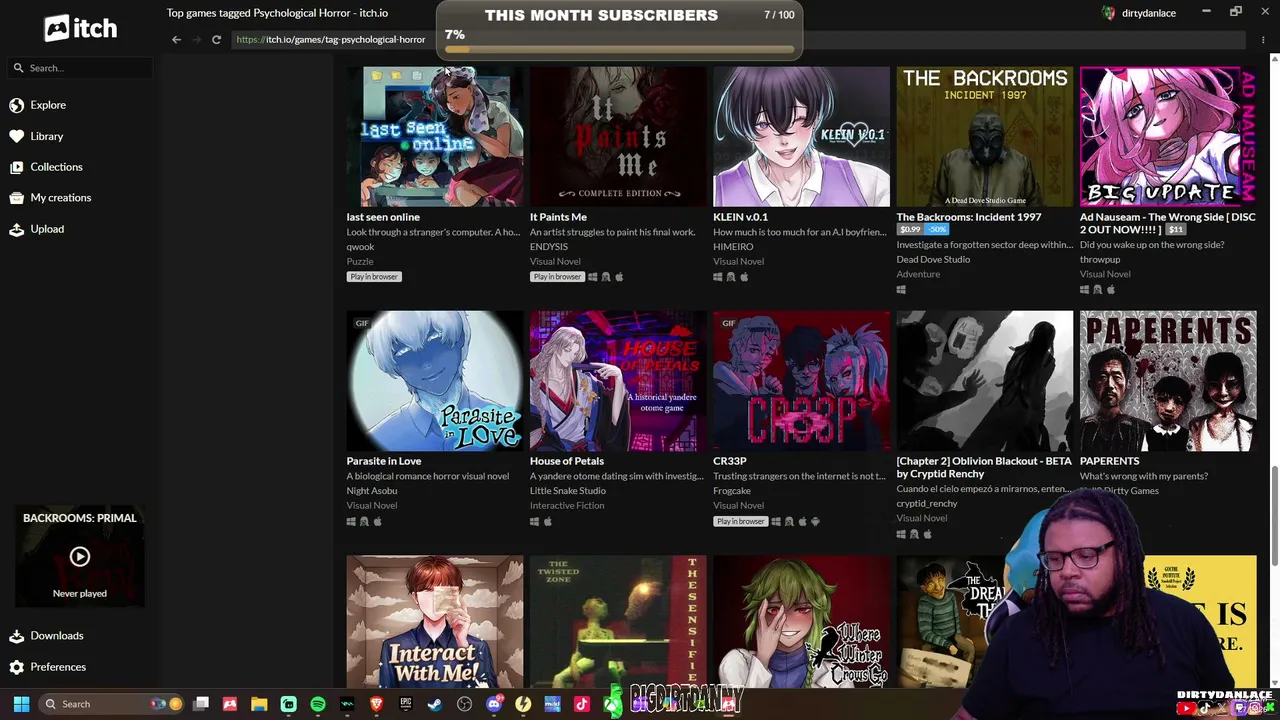Click 'Play in browser' under last seen online
1280x720 pixels.
pyautogui.click(x=374, y=277)
